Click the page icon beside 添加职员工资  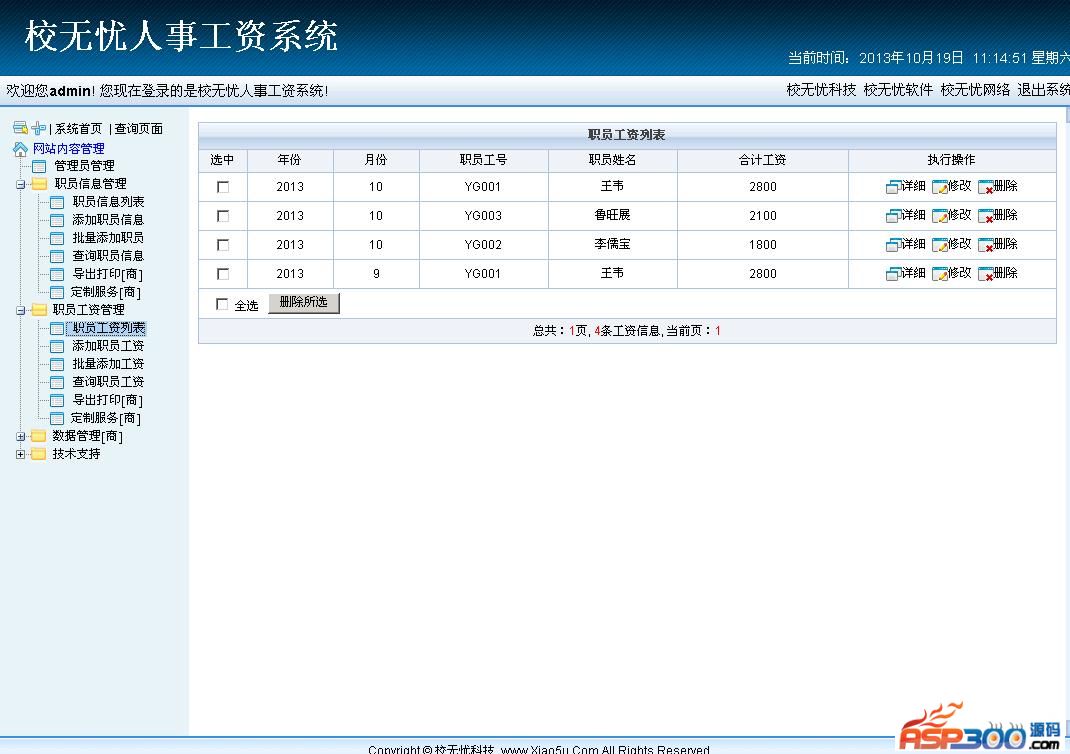(57, 347)
